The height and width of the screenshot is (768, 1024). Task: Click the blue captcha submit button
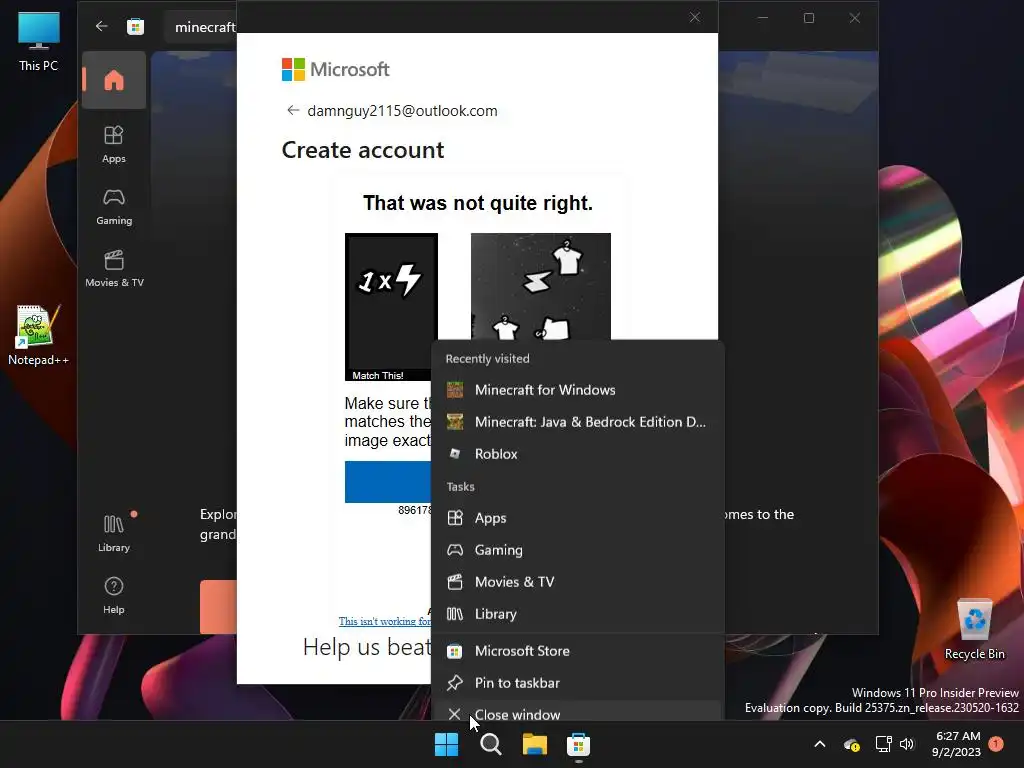pyautogui.click(x=388, y=482)
